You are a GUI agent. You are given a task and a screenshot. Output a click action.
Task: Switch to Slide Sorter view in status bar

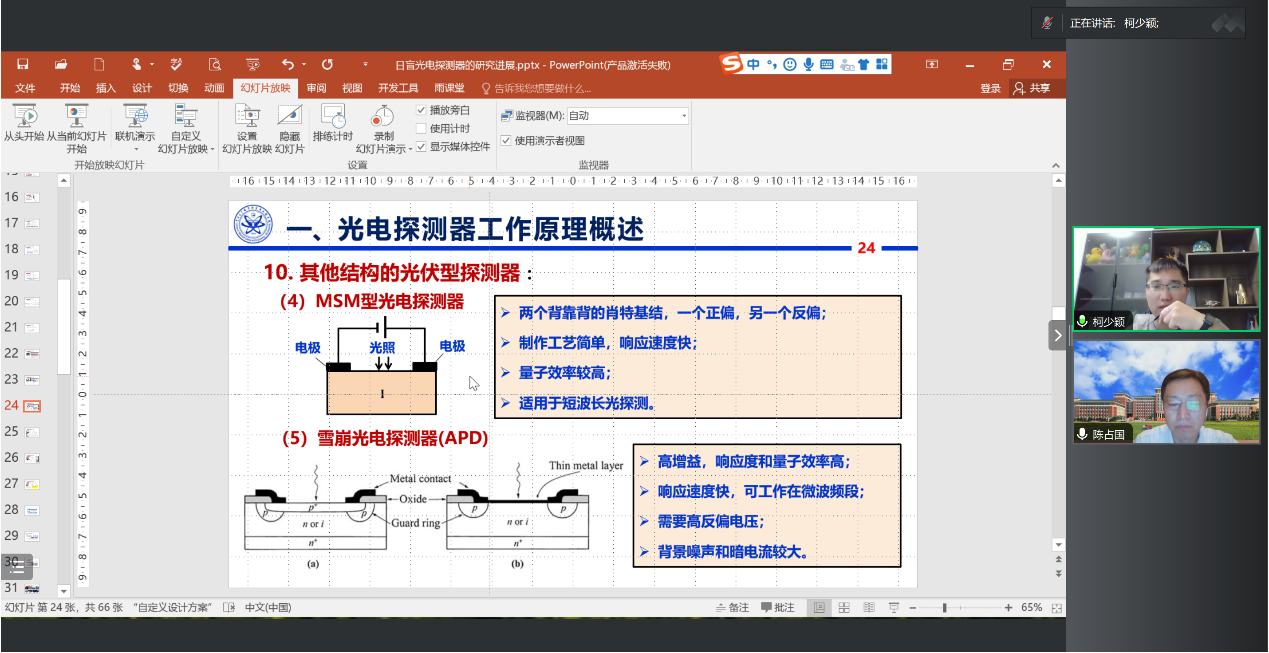(844, 608)
